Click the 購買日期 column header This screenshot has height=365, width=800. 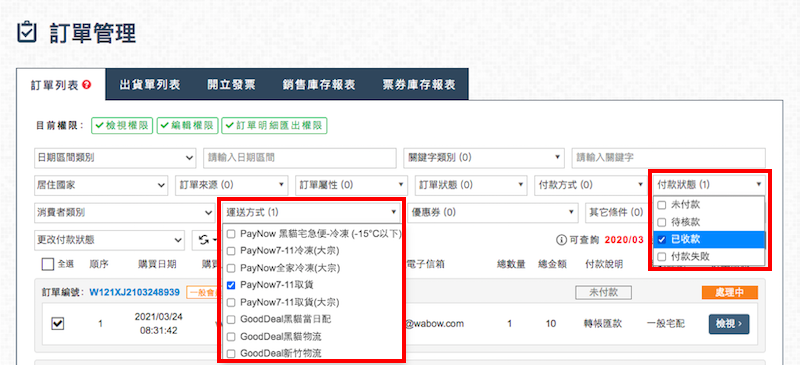[157, 264]
